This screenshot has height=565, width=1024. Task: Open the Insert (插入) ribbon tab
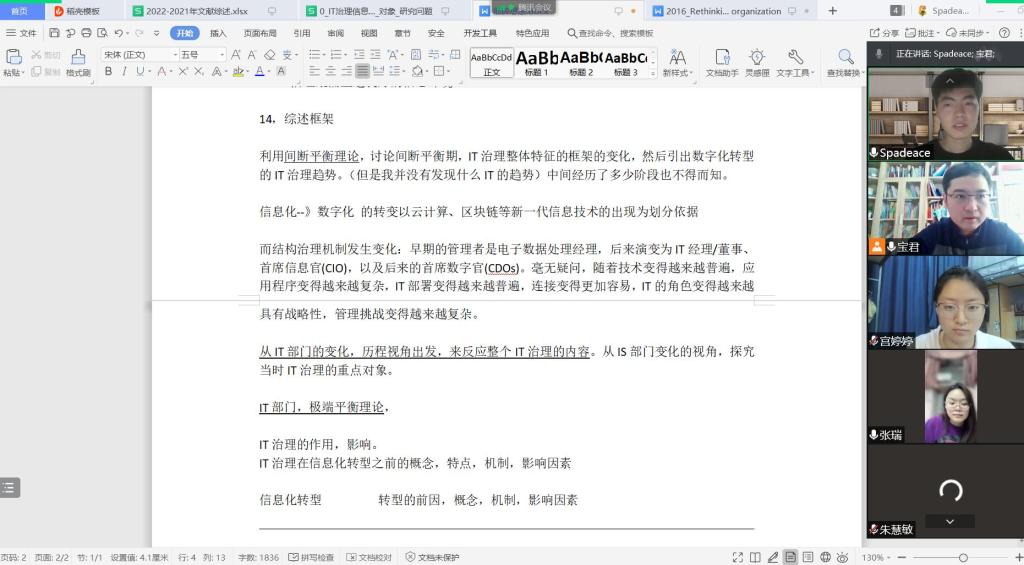pyautogui.click(x=218, y=33)
